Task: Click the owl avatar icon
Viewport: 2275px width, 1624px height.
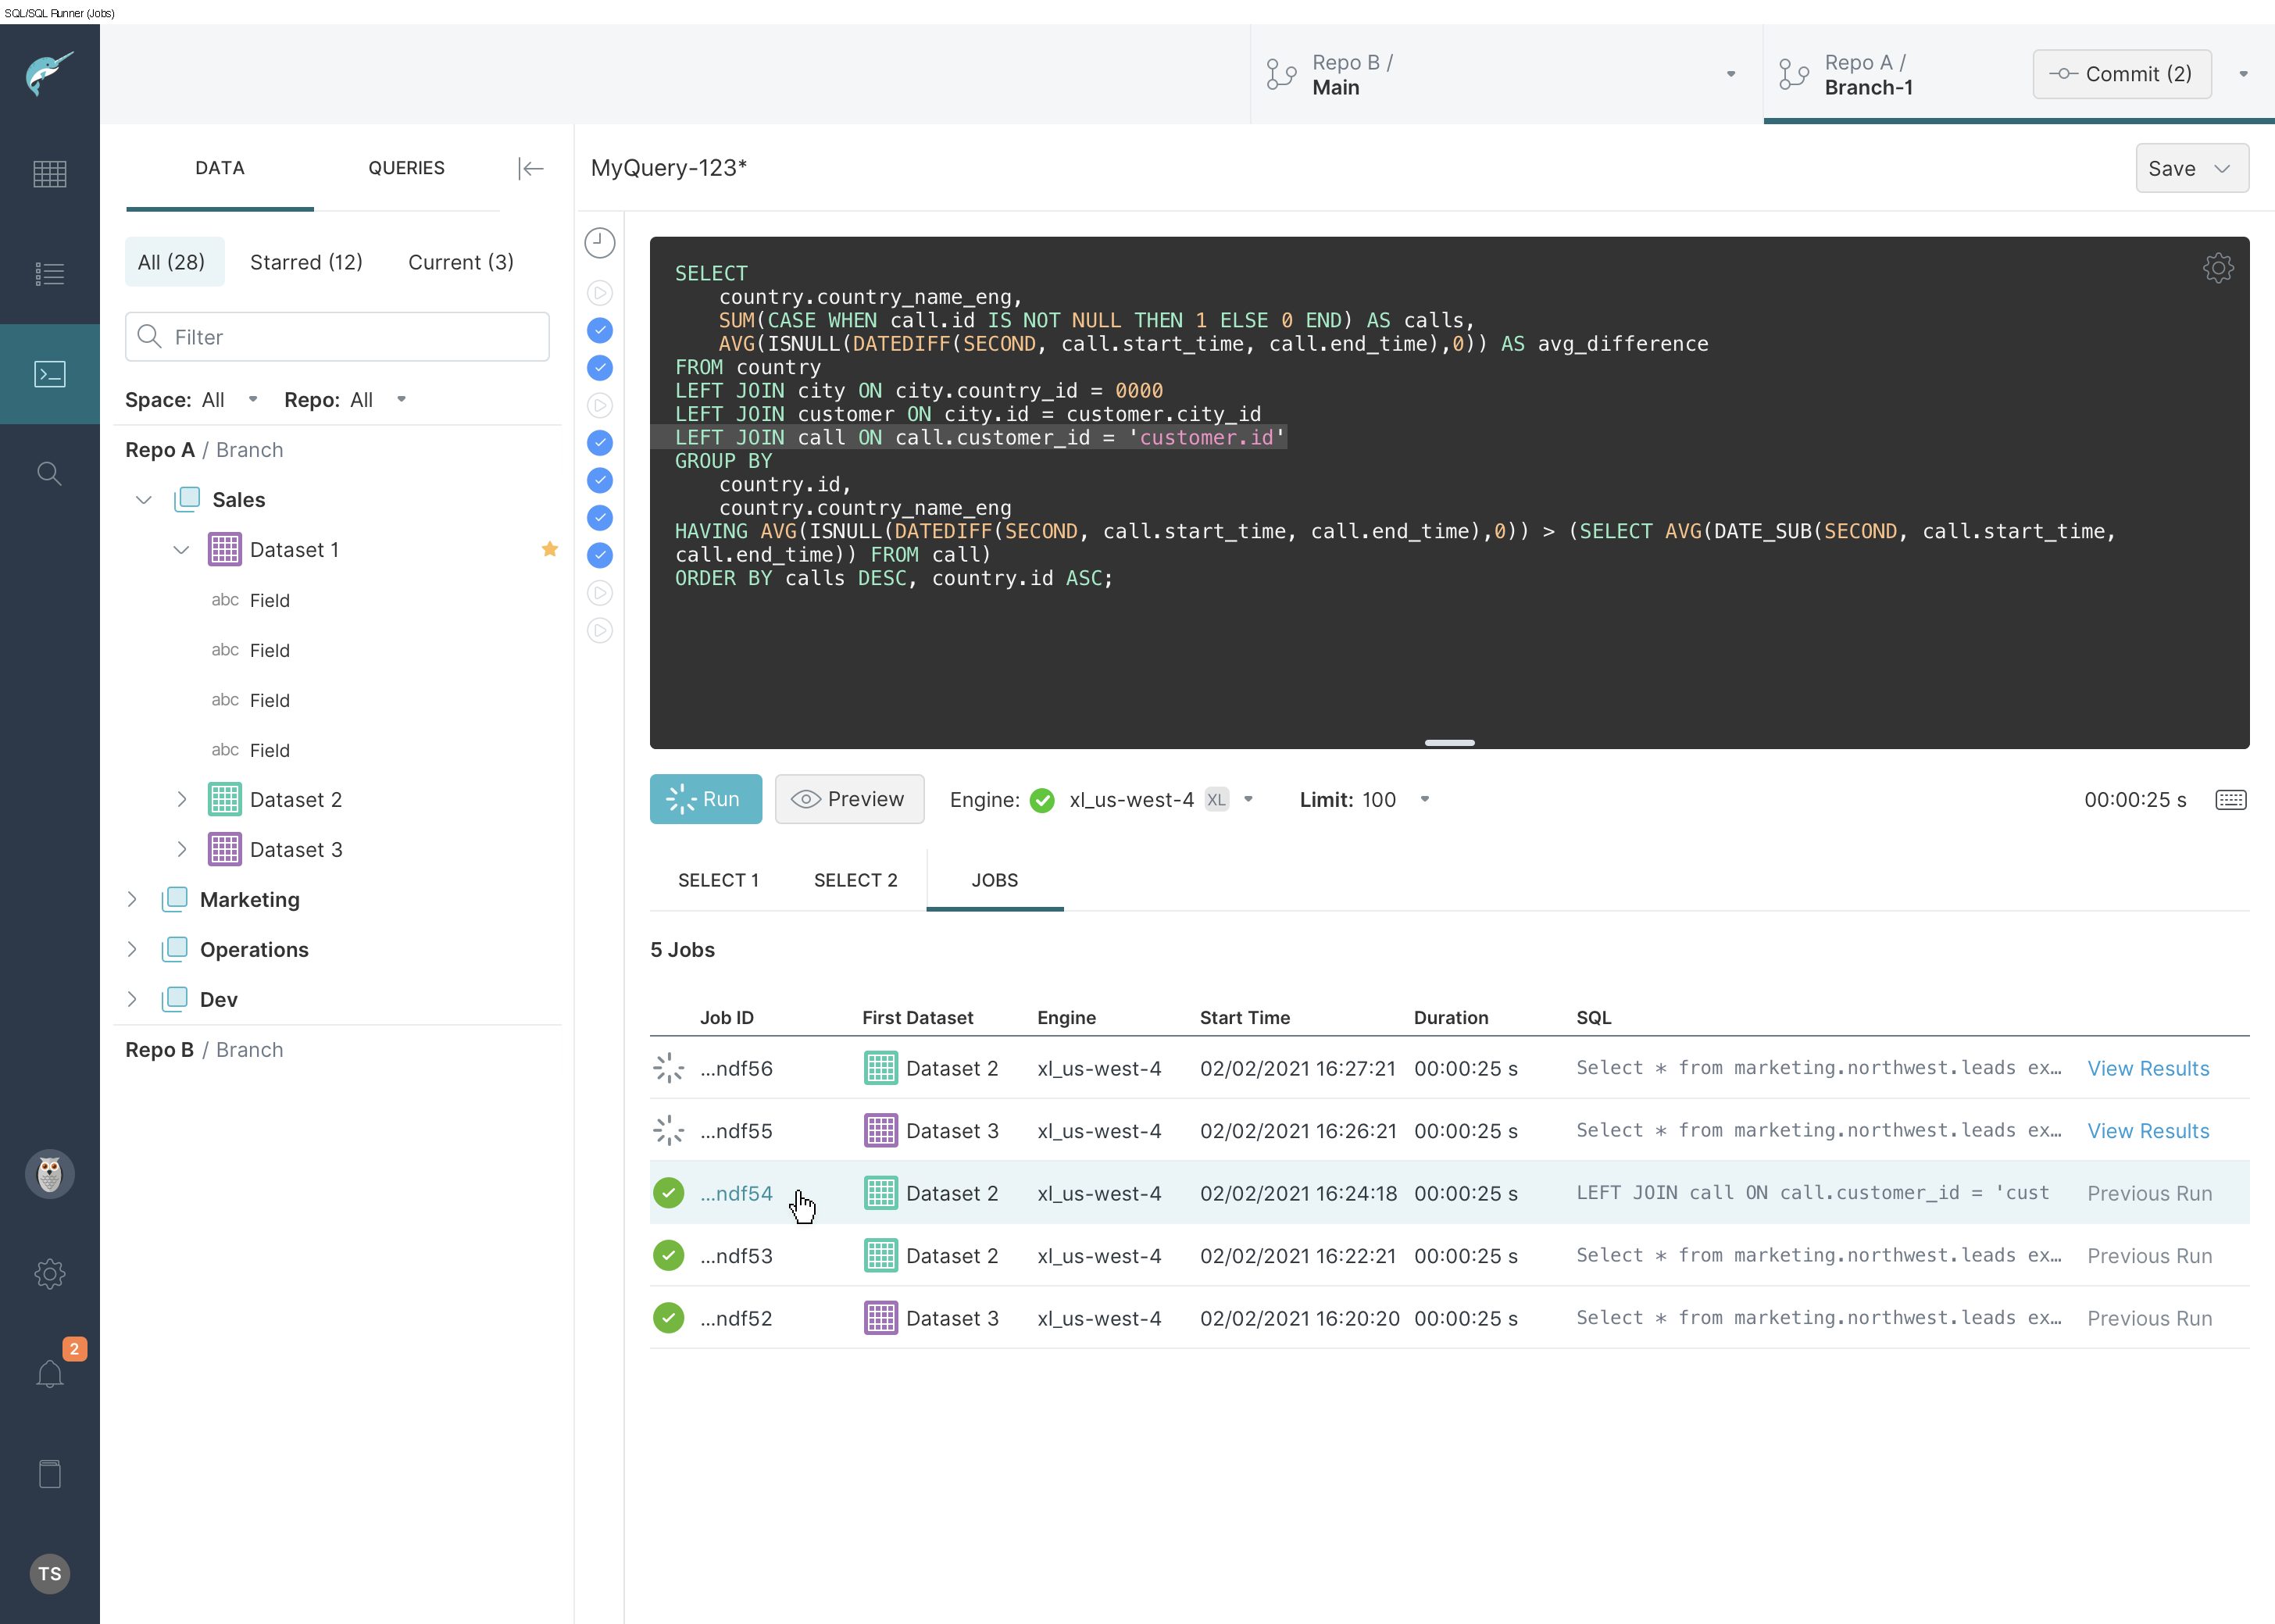Action: coord(49,1174)
